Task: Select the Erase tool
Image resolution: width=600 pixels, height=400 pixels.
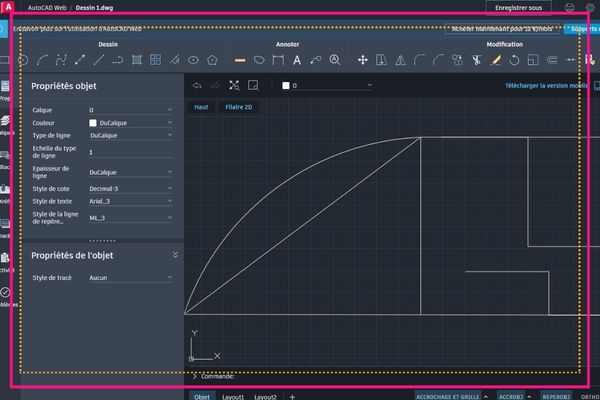Action: [x=496, y=60]
